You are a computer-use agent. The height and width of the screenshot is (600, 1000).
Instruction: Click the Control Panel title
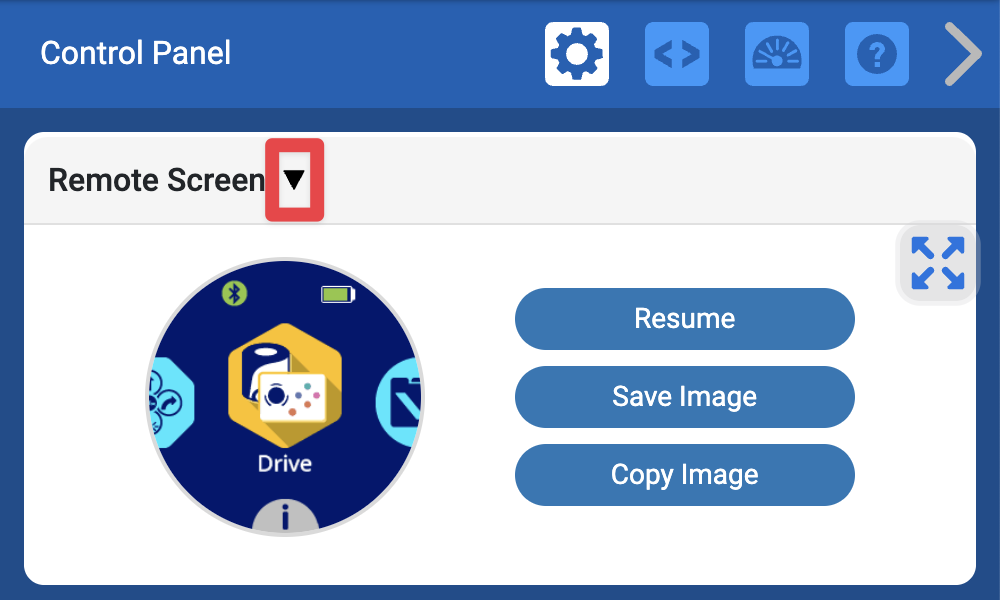[135, 53]
